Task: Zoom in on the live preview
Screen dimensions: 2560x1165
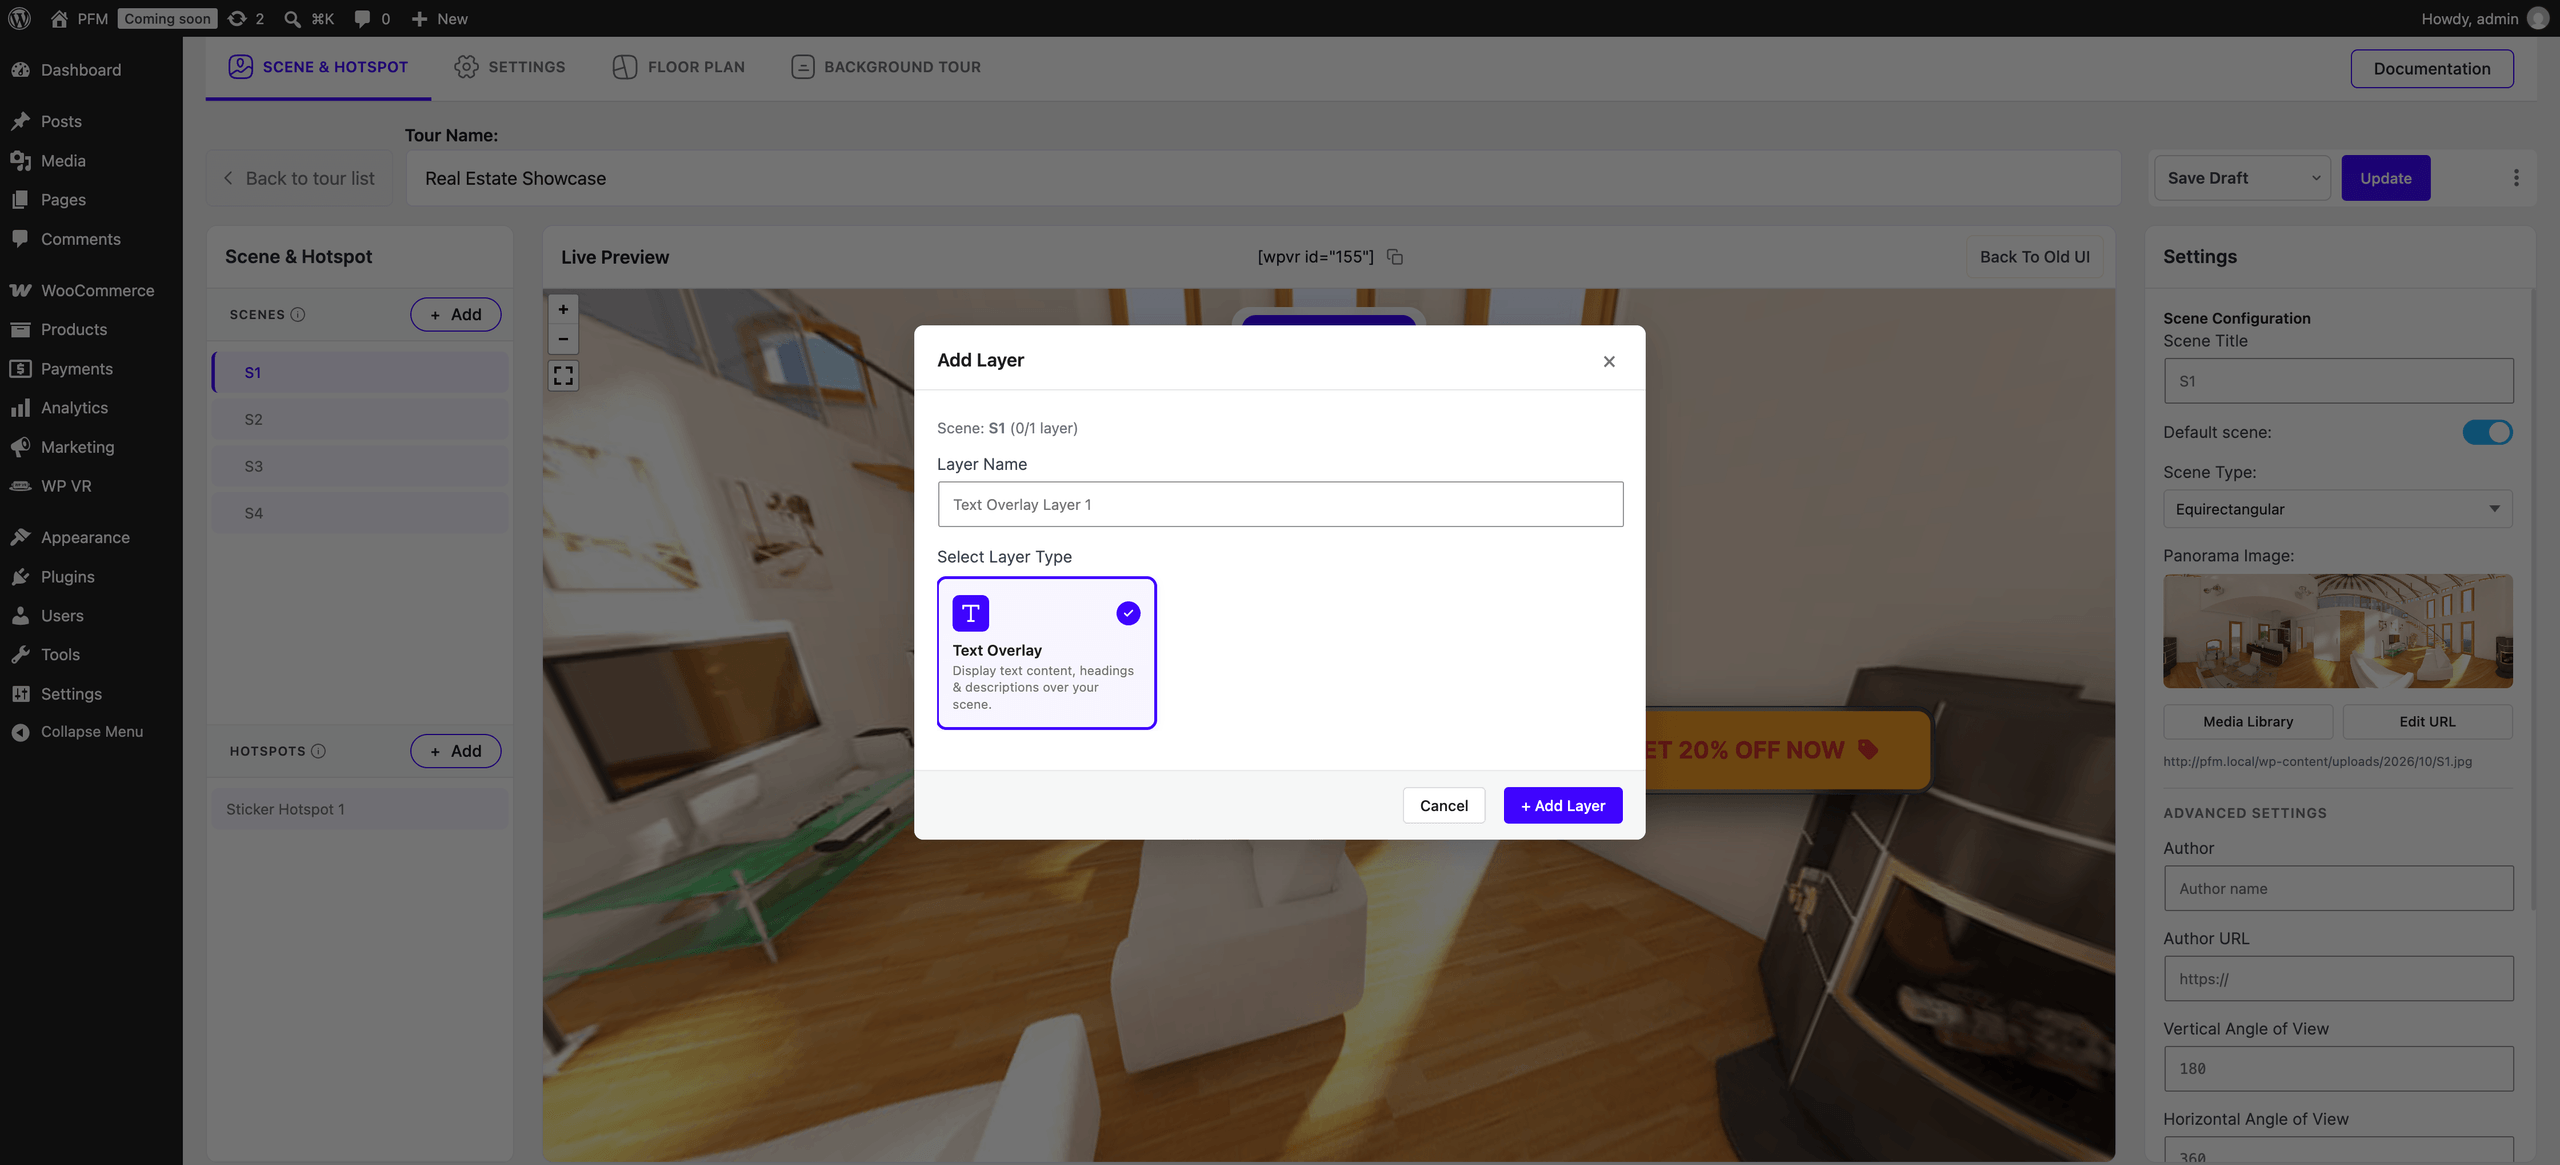Action: click(x=563, y=309)
